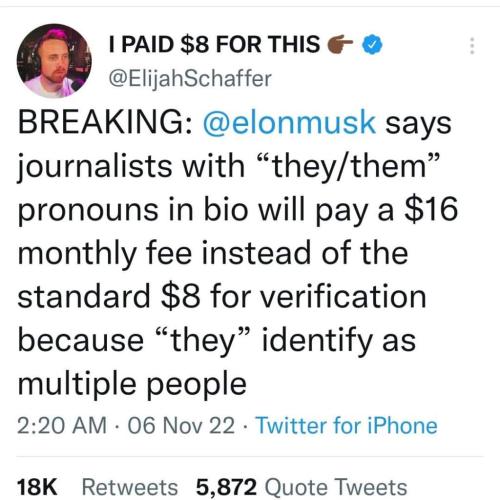
Task: Open the "I PAID $8 FOR THIS" display name
Action: coord(214,44)
